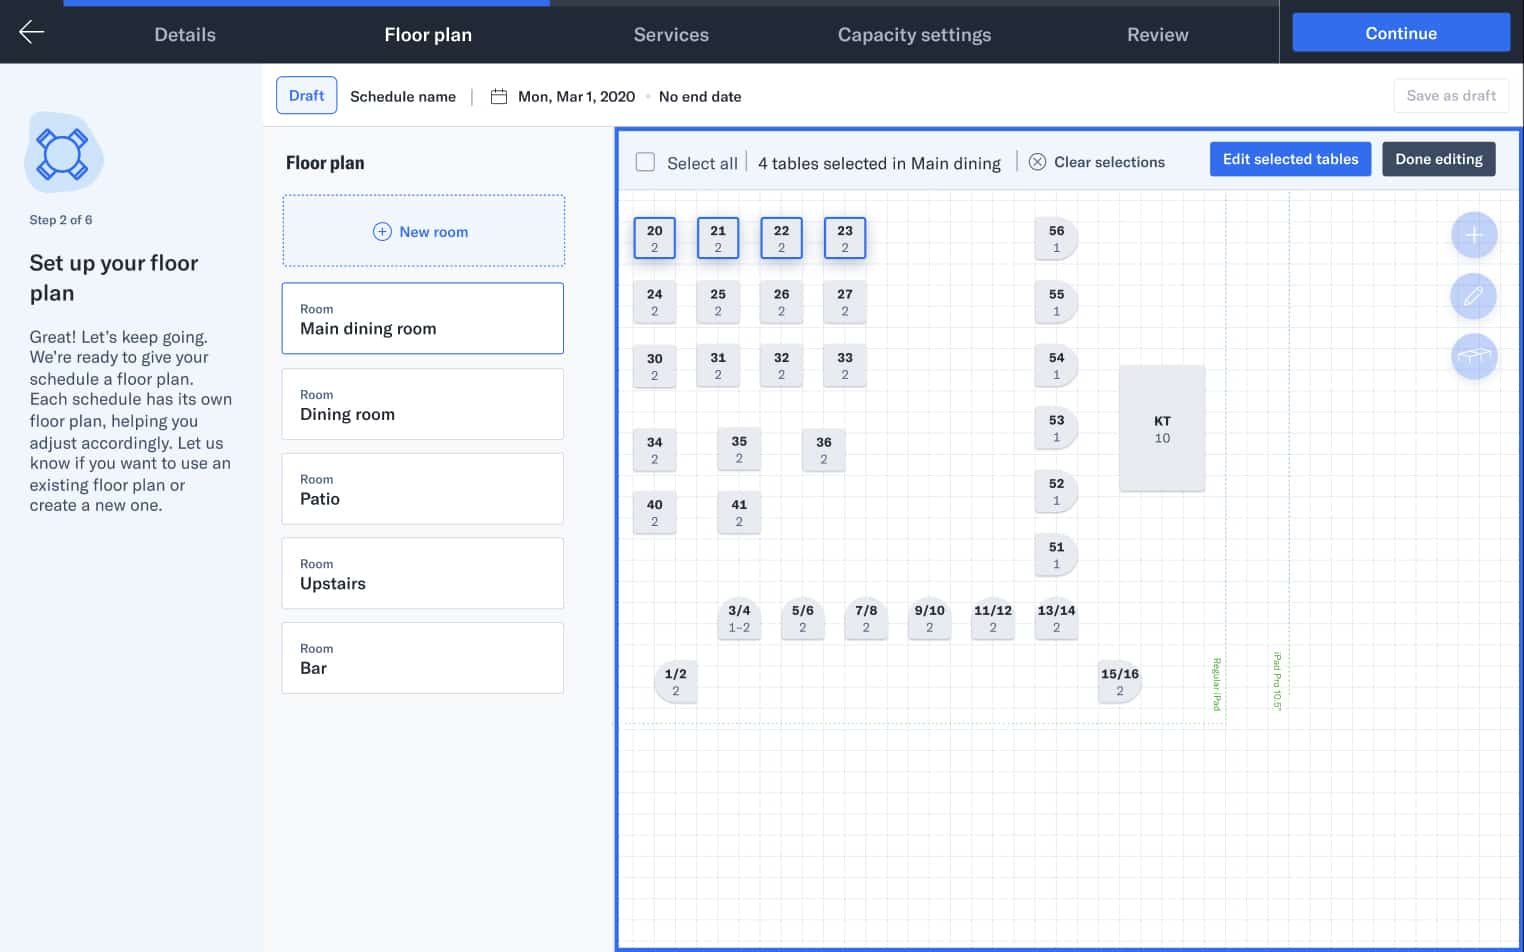The image size is (1524, 952).
Task: Click the back arrow icon
Action: tap(32, 32)
